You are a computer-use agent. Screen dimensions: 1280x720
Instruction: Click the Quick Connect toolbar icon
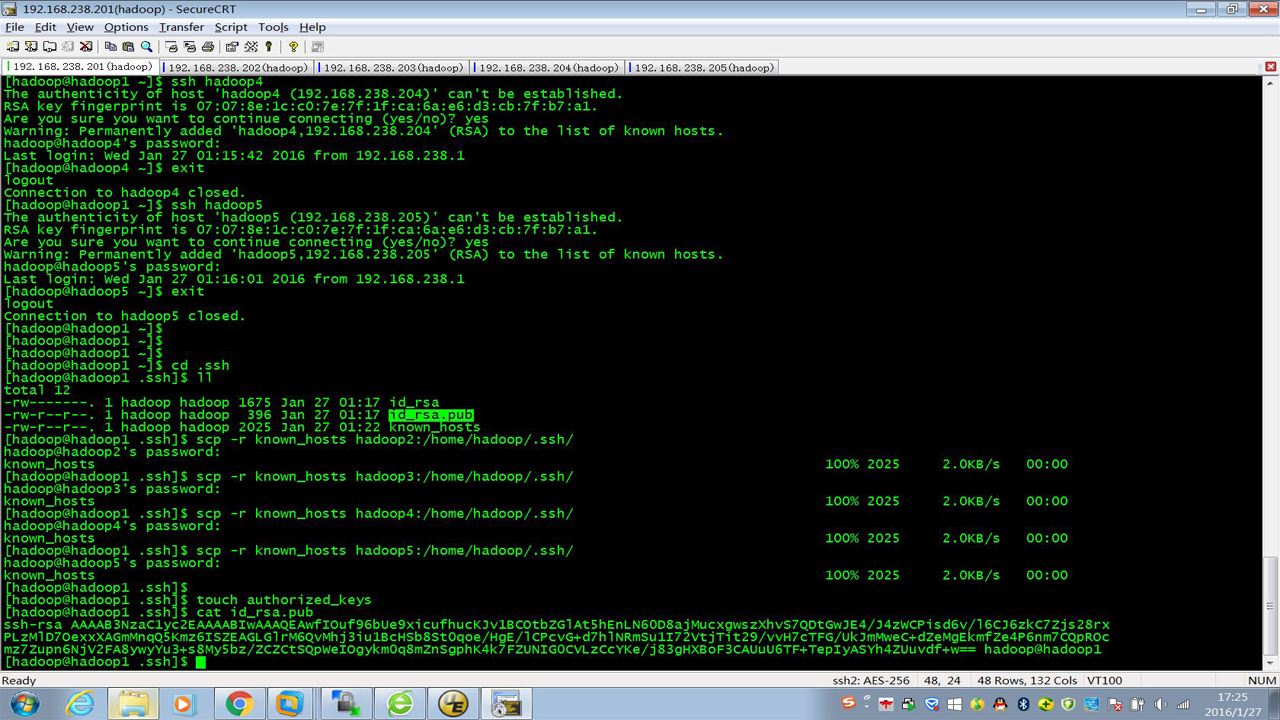pyautogui.click(x=31, y=46)
